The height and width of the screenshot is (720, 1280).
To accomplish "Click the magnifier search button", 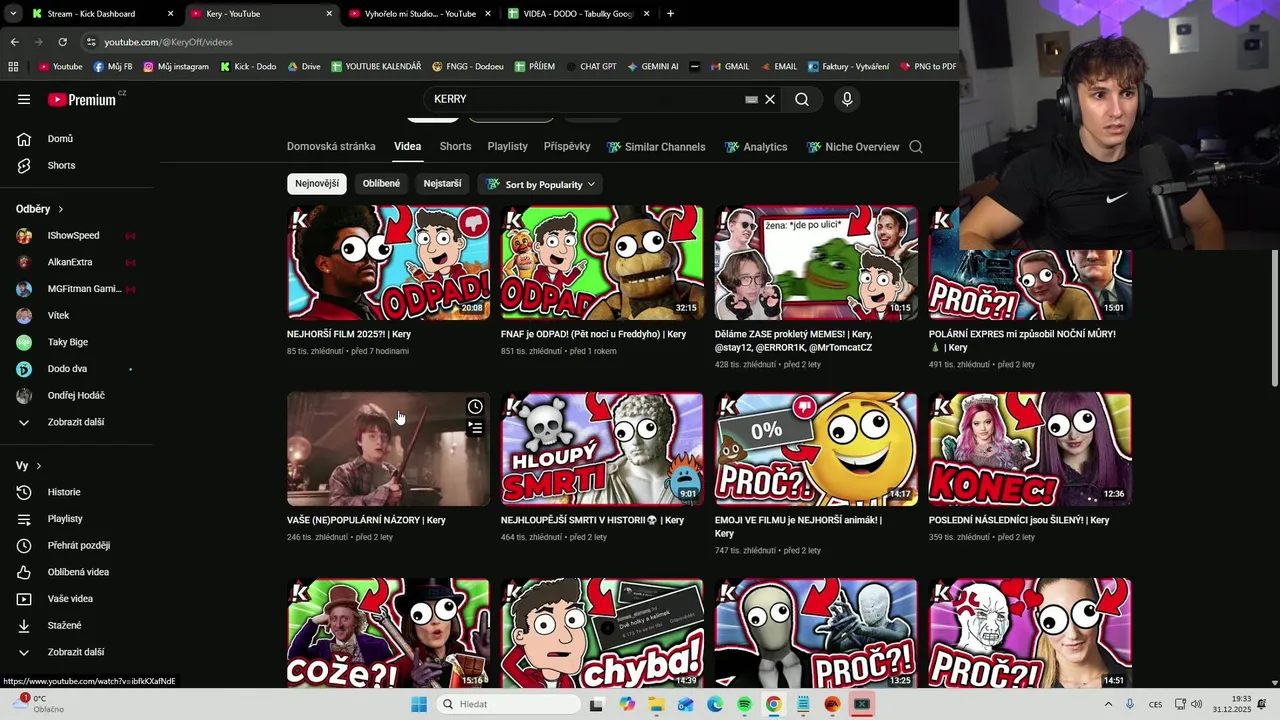I will coord(802,99).
